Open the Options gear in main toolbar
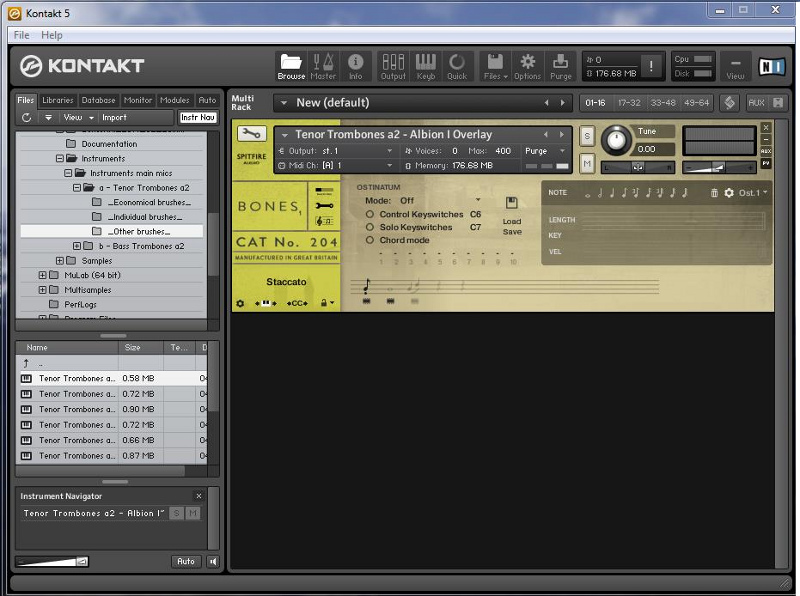Screen dimensions: 800x596 (x=527, y=66)
